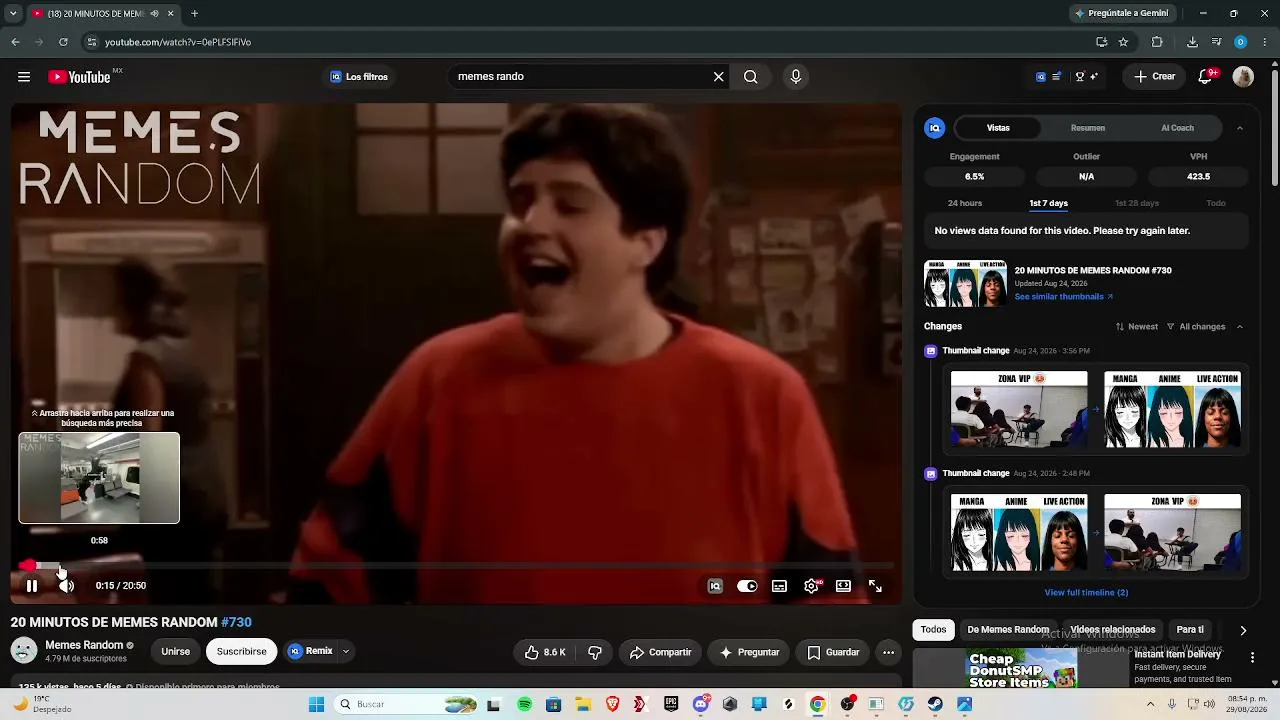Click in the search field
Viewport: 1280px width, 720px height.
coord(580,77)
